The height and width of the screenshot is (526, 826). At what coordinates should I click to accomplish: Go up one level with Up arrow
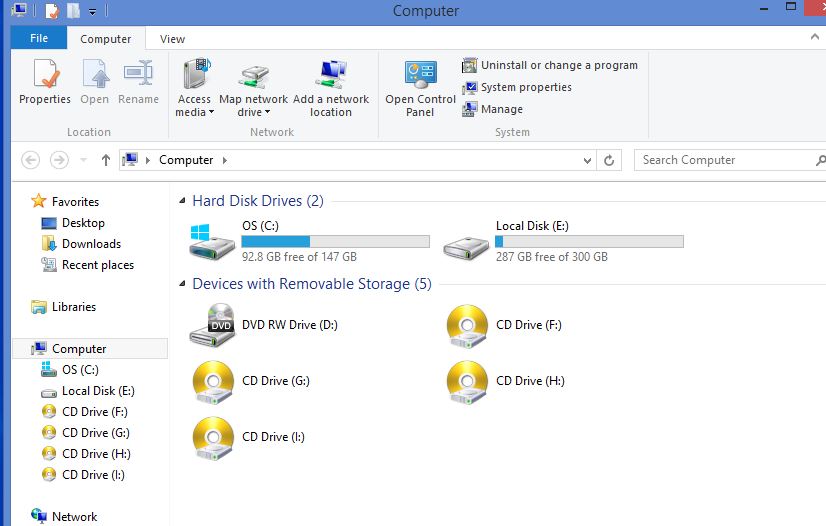pyautogui.click(x=106, y=160)
